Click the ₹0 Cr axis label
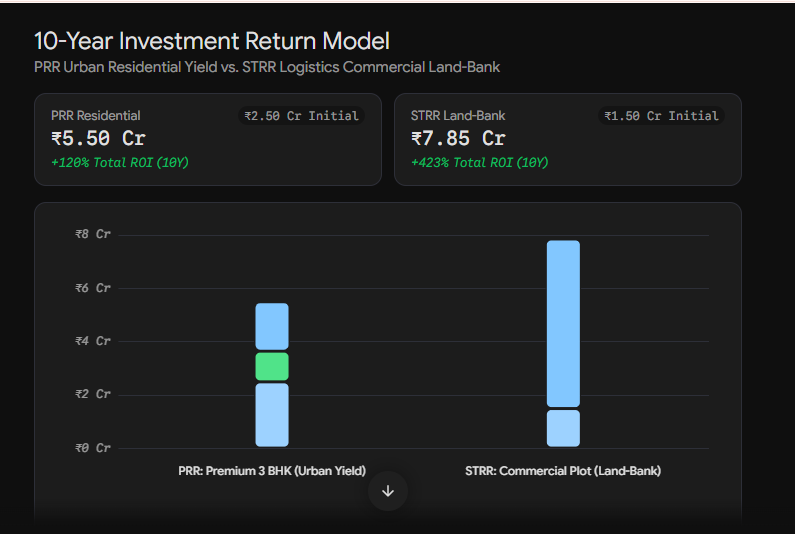The width and height of the screenshot is (795, 534). click(93, 448)
